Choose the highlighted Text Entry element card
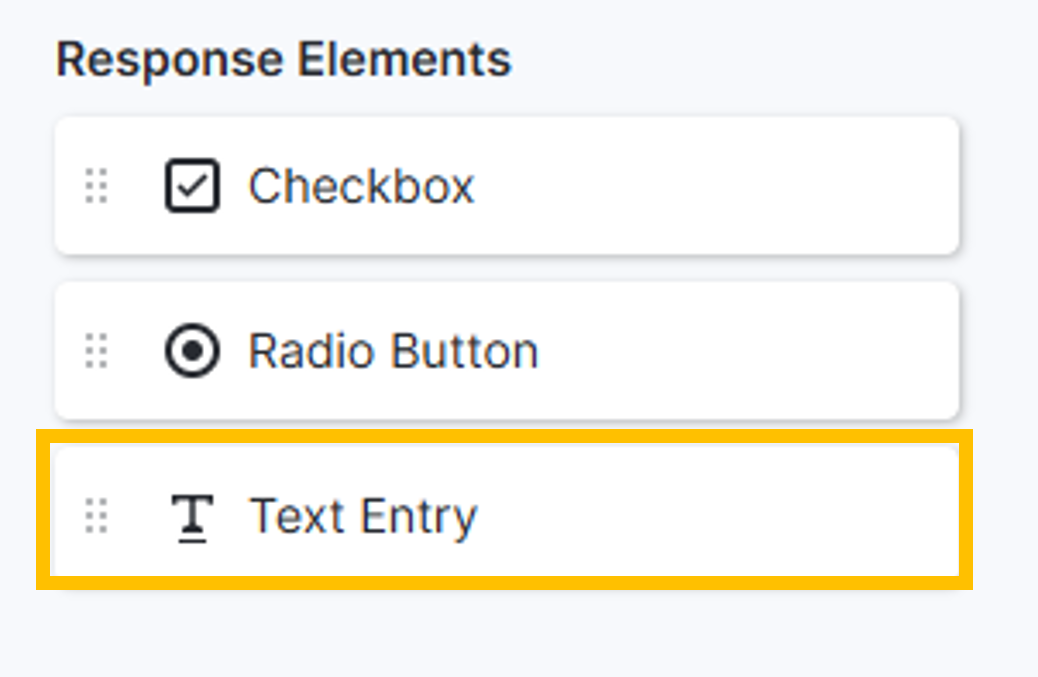Viewport: 1038px width, 677px height. coord(504,511)
